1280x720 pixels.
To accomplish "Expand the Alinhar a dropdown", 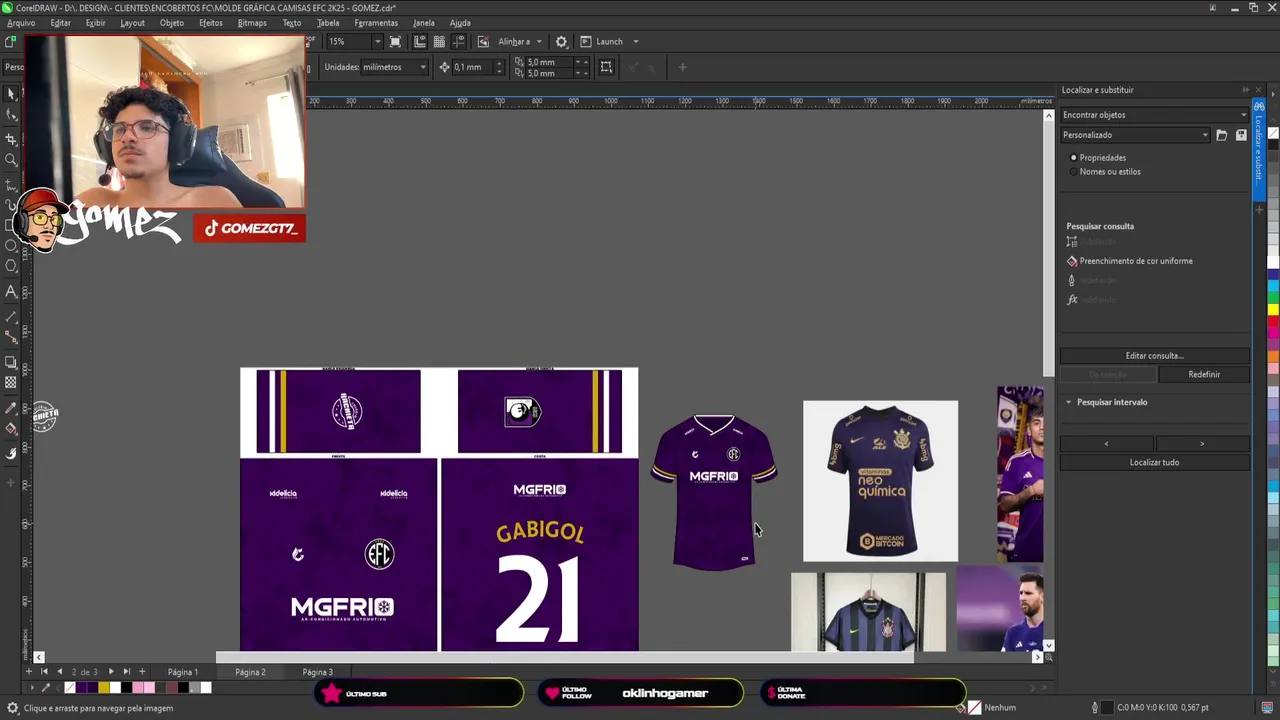I will click(x=539, y=42).
